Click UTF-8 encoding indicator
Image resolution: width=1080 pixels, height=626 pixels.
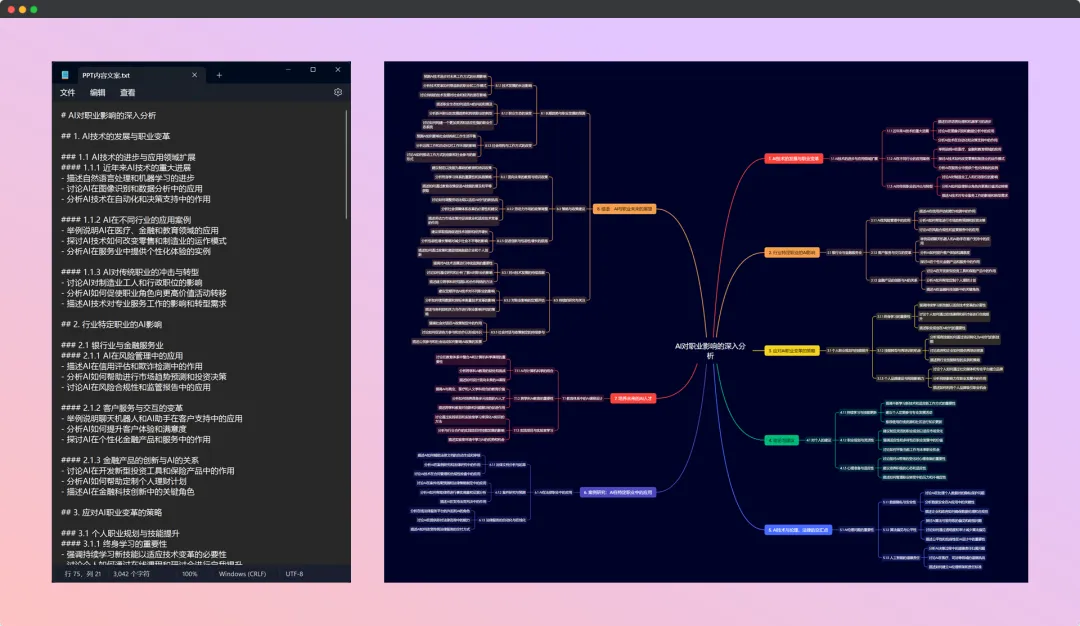point(294,574)
